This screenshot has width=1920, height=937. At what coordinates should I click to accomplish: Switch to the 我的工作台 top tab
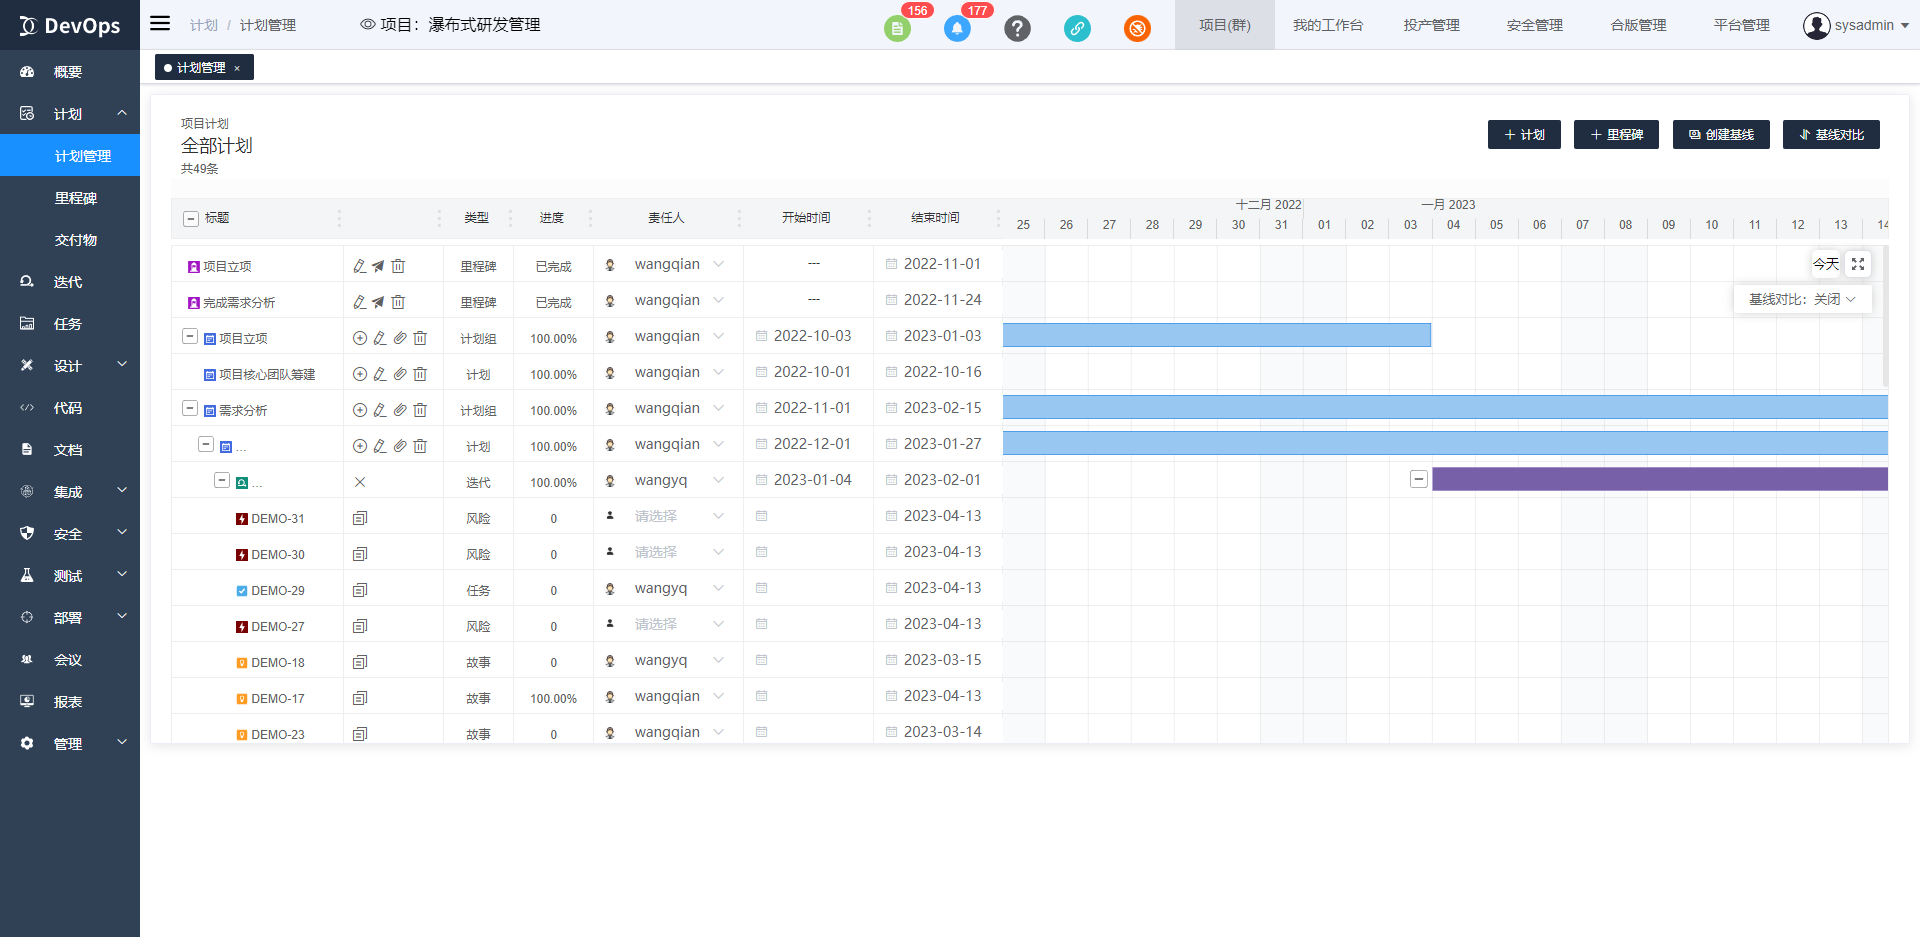(1327, 25)
